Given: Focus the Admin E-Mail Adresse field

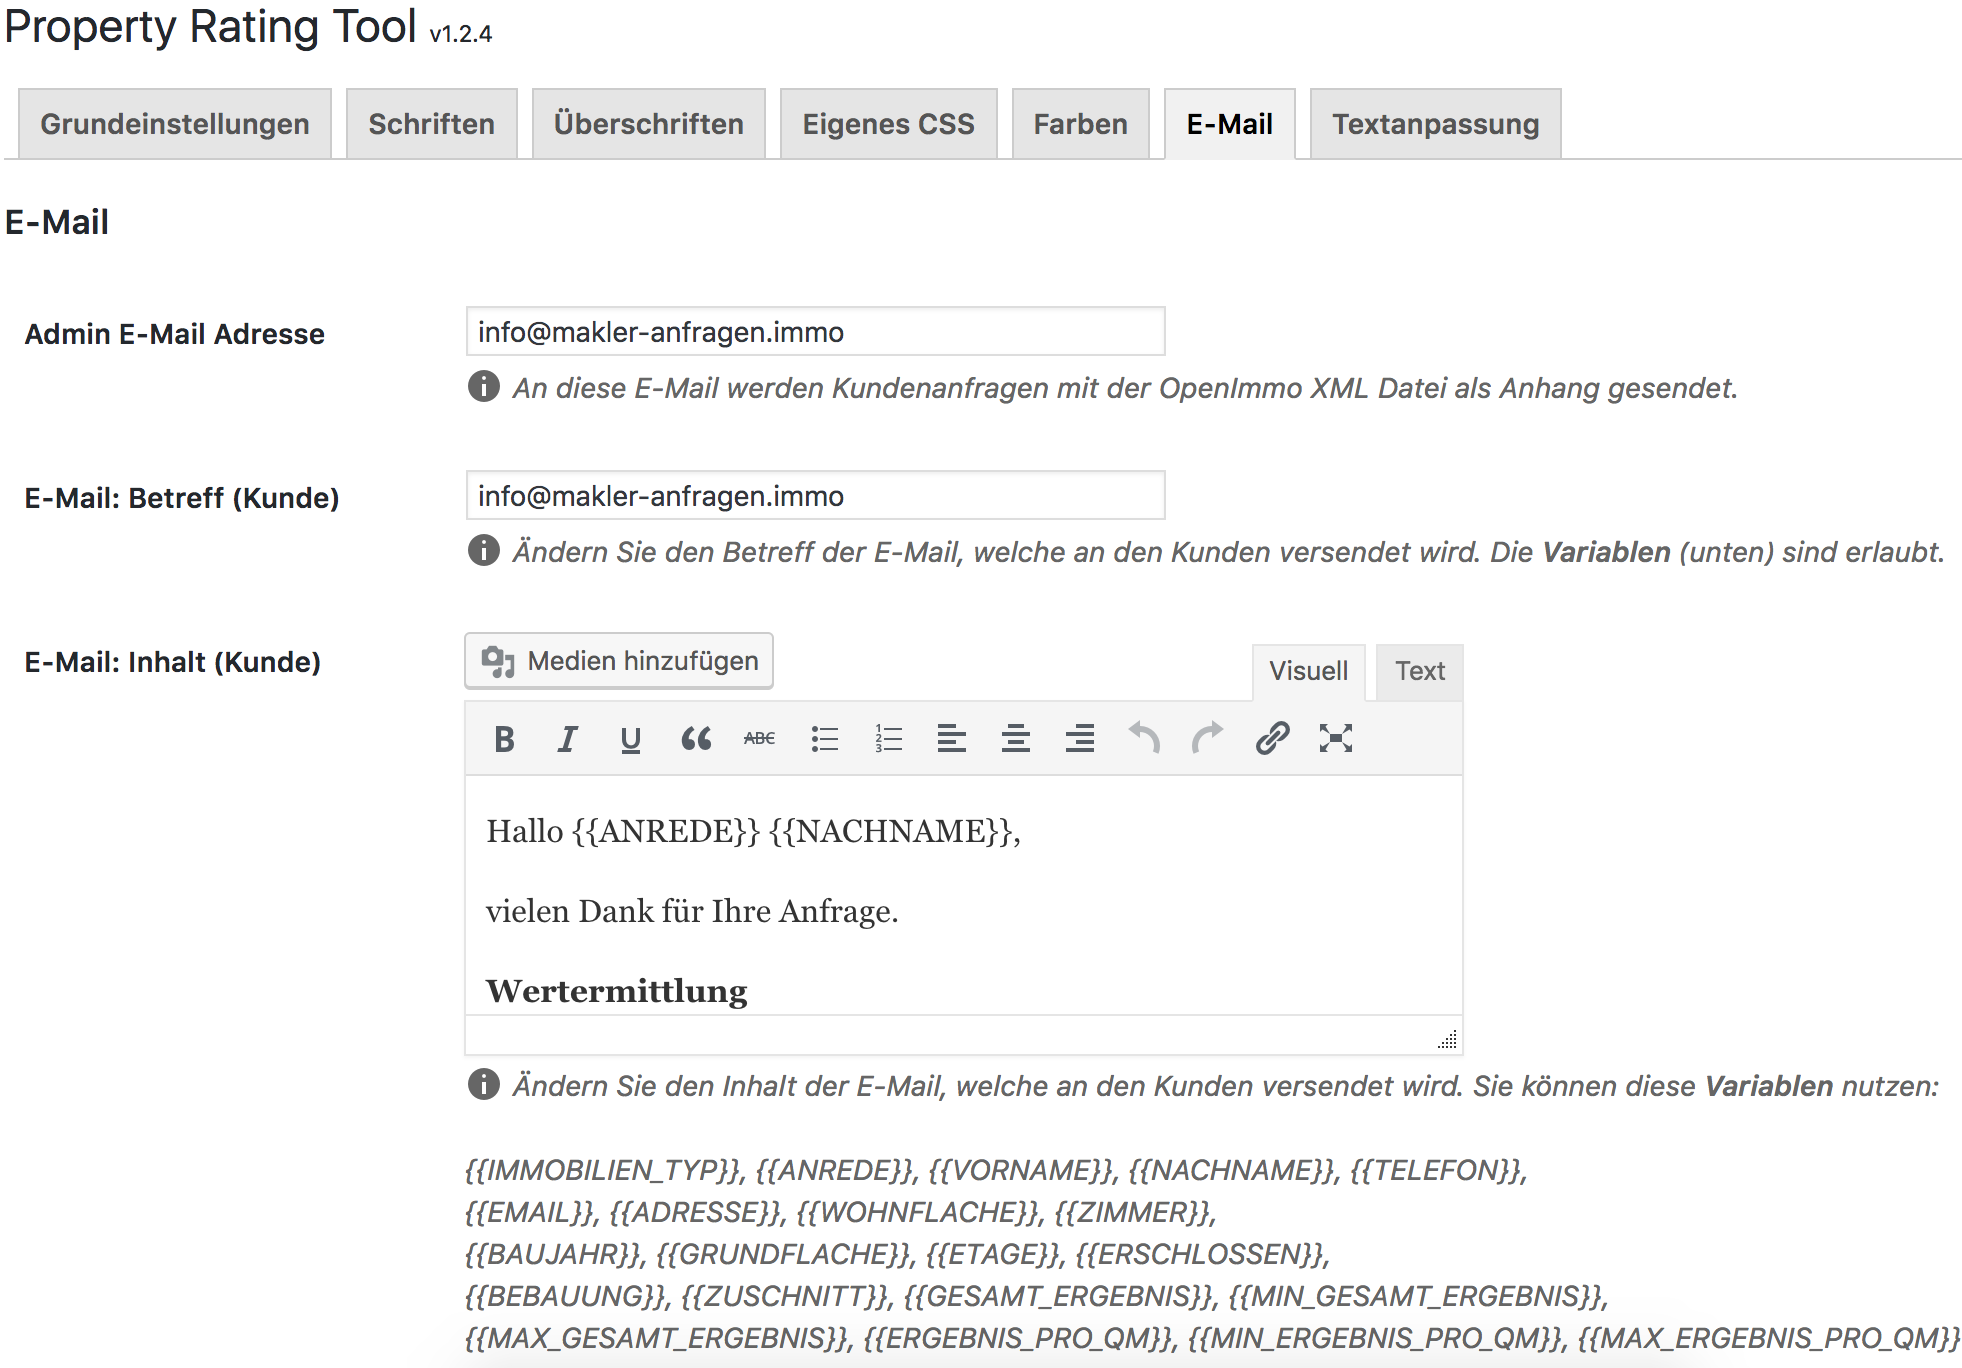Looking at the screenshot, I should tap(815, 332).
